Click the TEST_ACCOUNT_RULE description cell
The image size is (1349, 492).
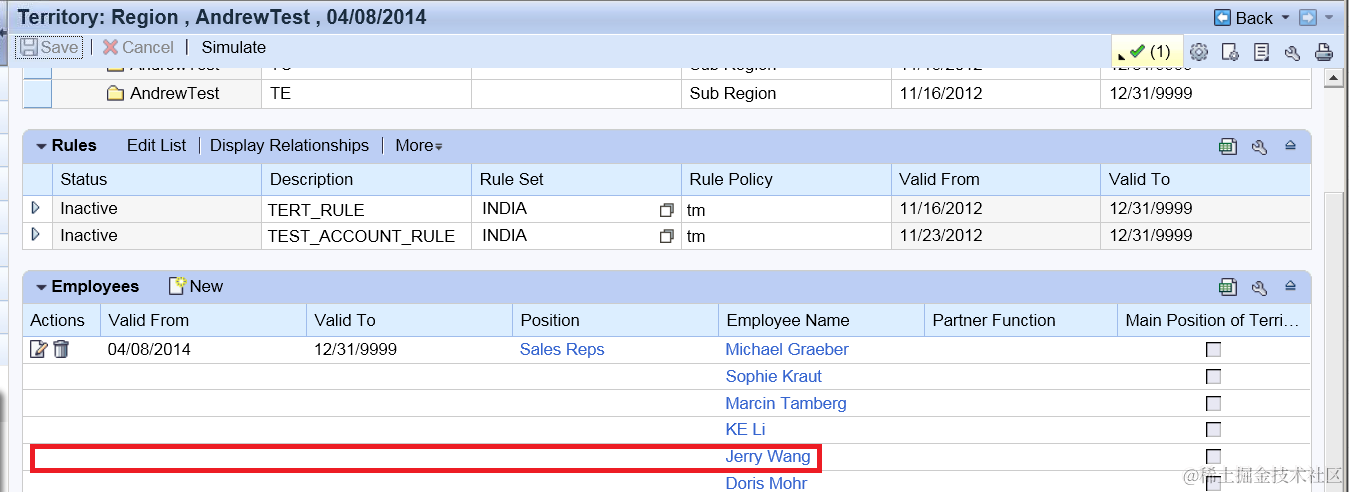365,236
